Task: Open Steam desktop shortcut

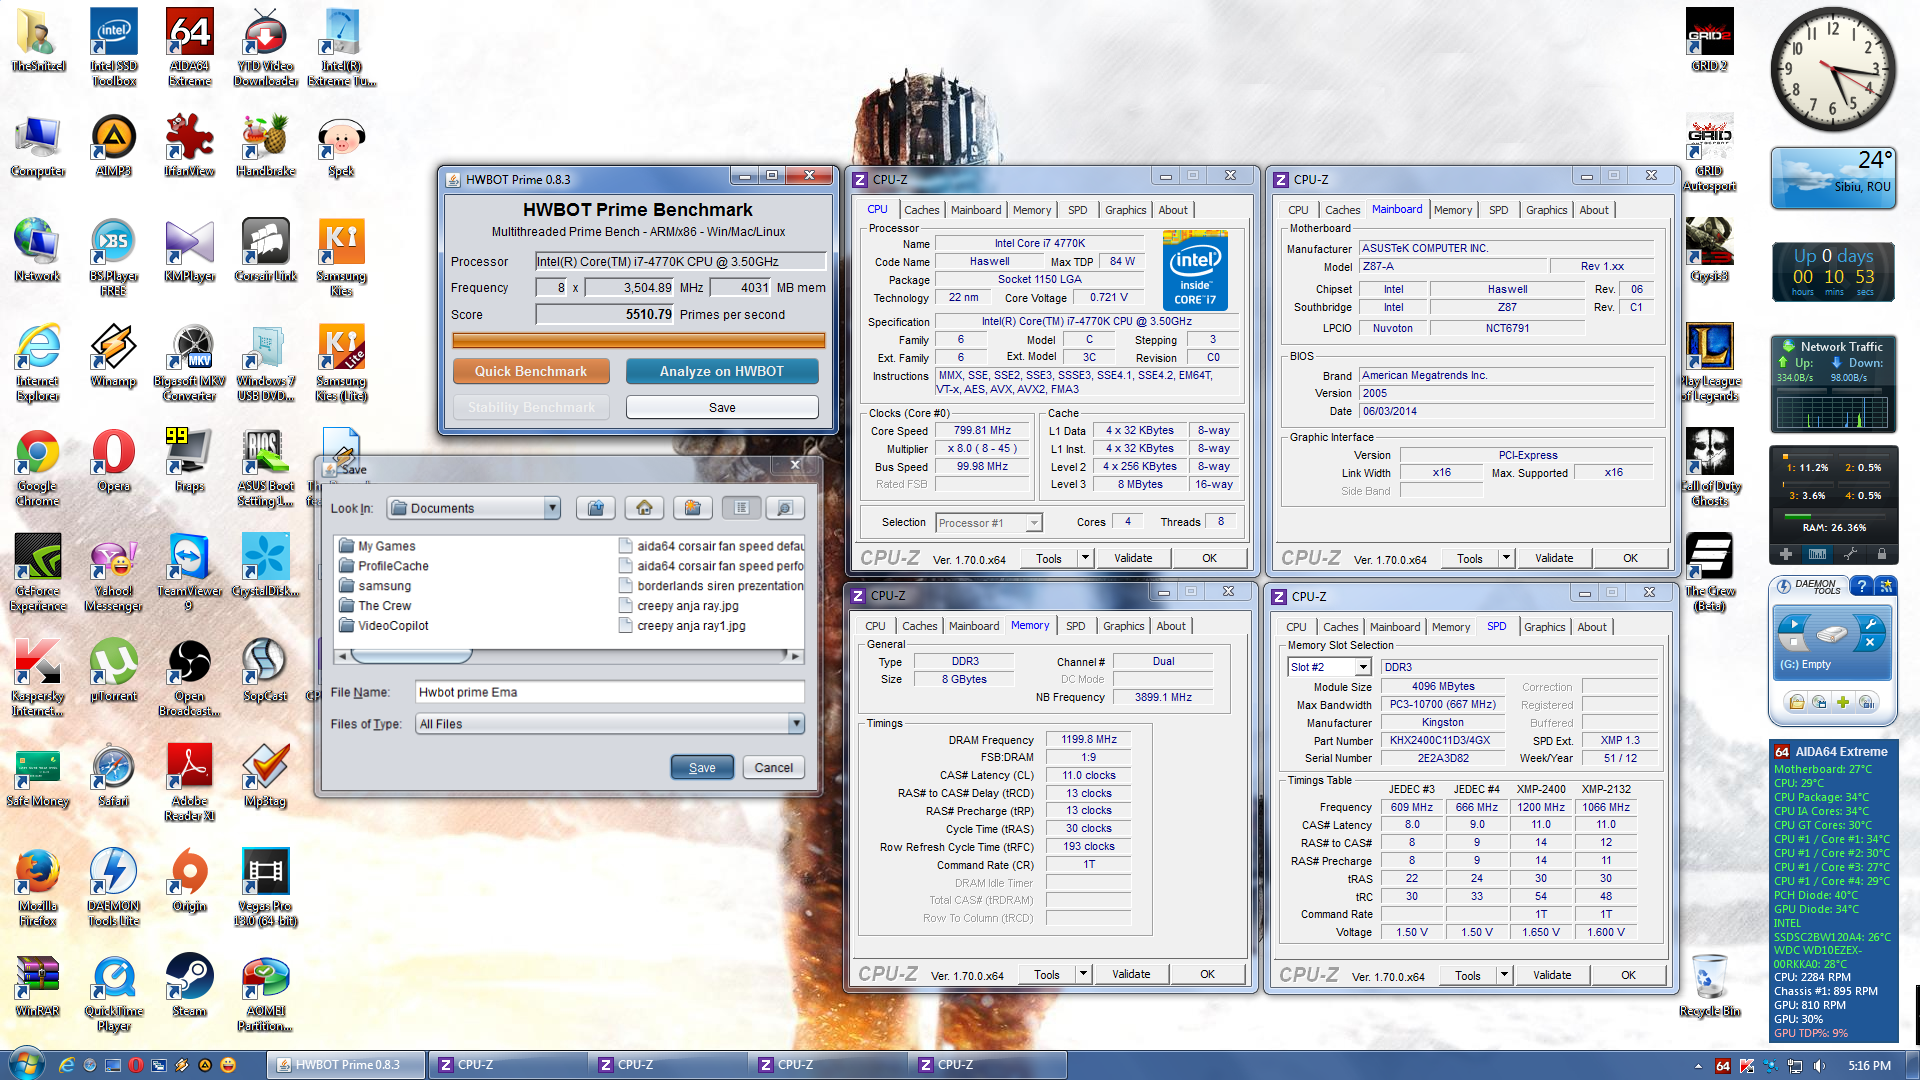Action: click(x=189, y=985)
